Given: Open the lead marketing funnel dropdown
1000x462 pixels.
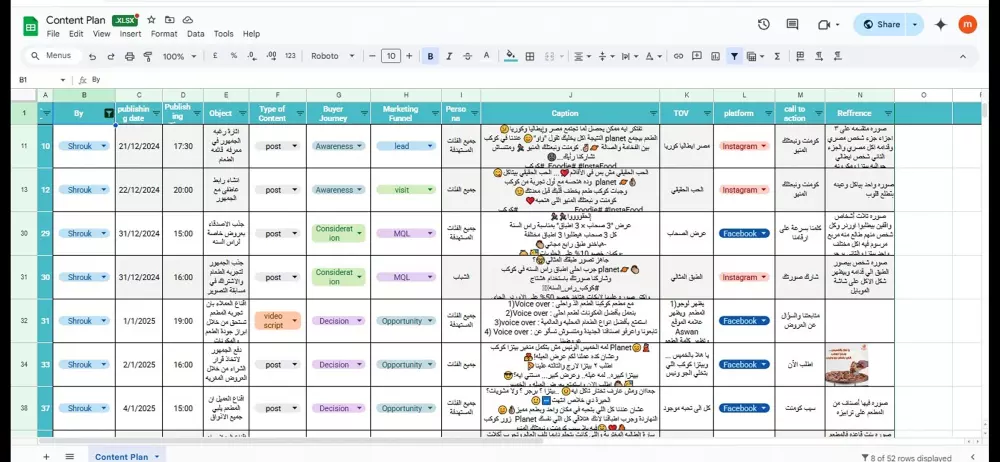Looking at the screenshot, I should point(406,146).
